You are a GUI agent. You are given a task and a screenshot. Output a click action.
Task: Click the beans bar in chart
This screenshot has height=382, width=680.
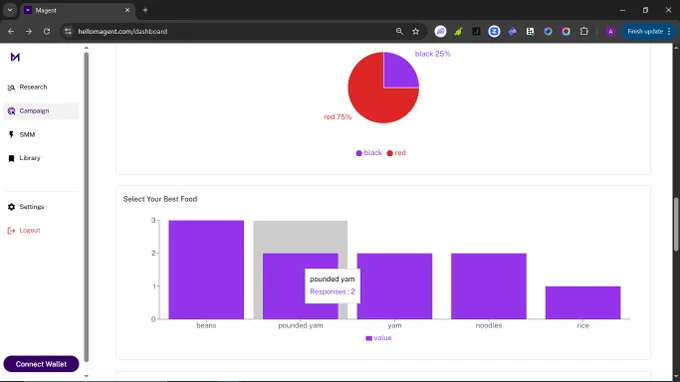[x=206, y=270]
